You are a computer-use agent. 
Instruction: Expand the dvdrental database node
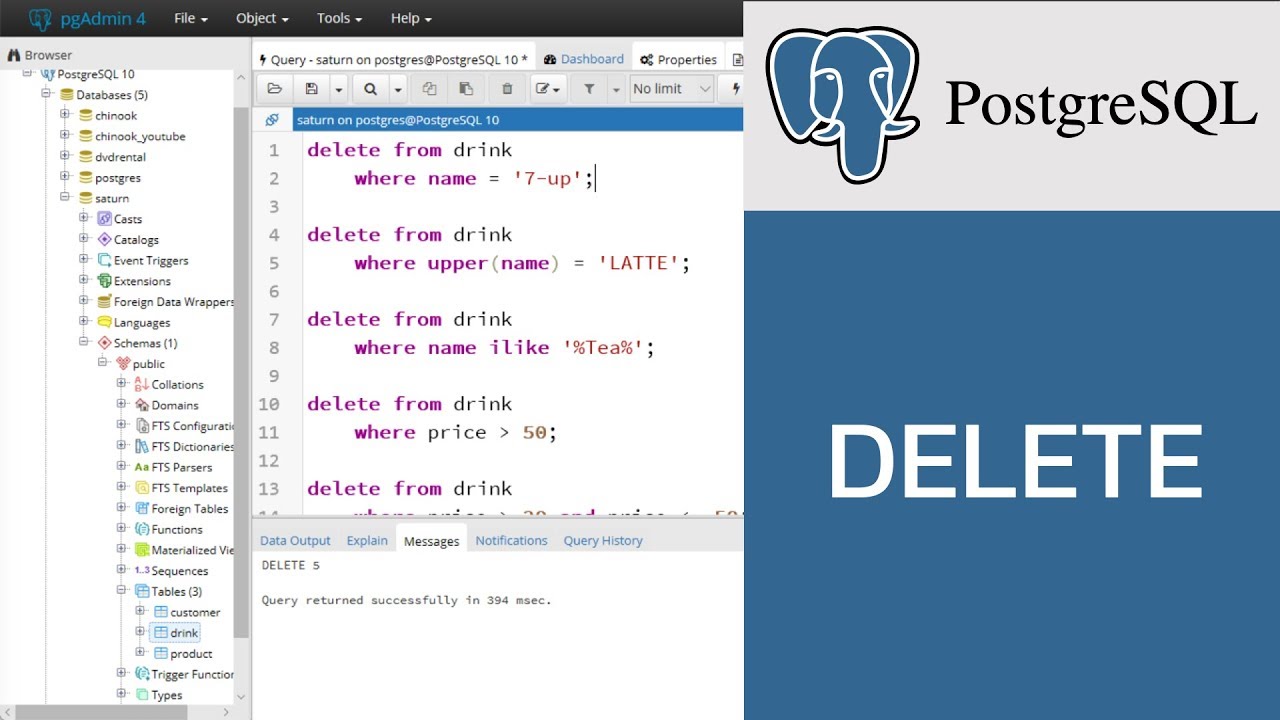[x=65, y=156]
